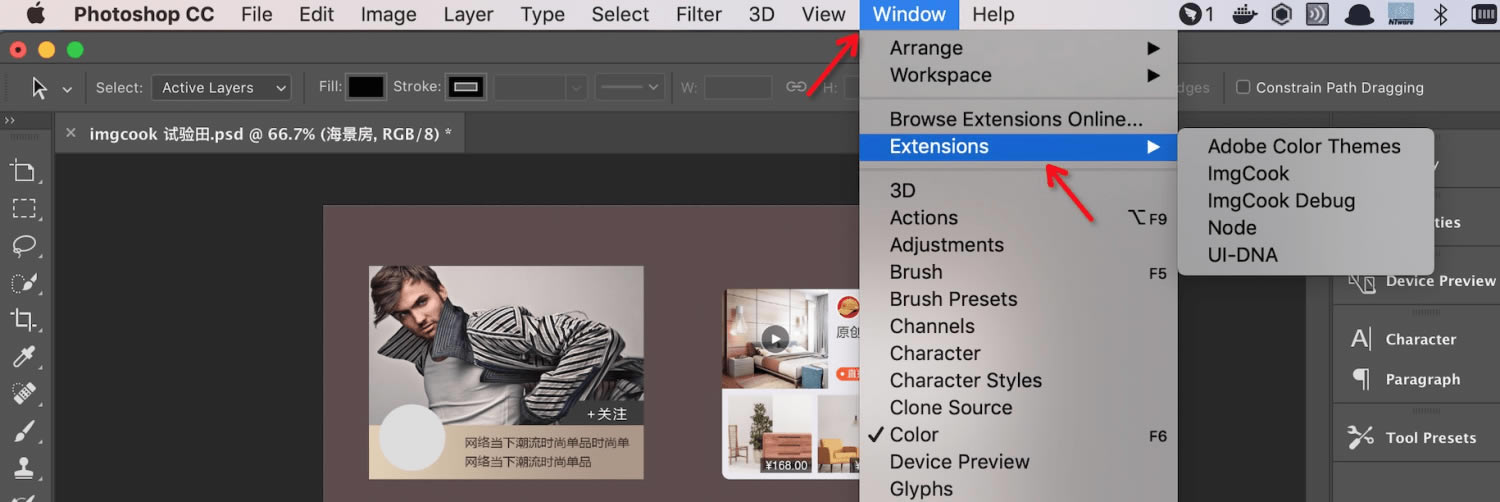
Task: Open the Filter menu in menu bar
Action: click(698, 14)
